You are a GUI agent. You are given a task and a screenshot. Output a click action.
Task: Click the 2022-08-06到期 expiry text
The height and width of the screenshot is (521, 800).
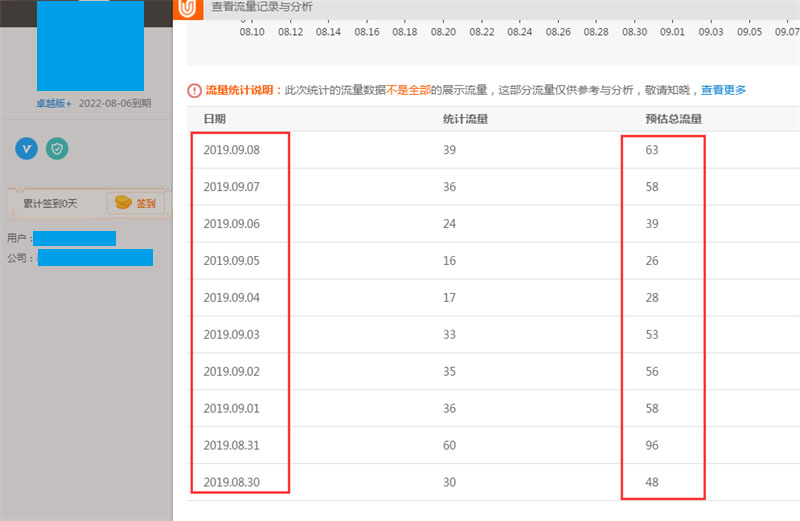(115, 104)
